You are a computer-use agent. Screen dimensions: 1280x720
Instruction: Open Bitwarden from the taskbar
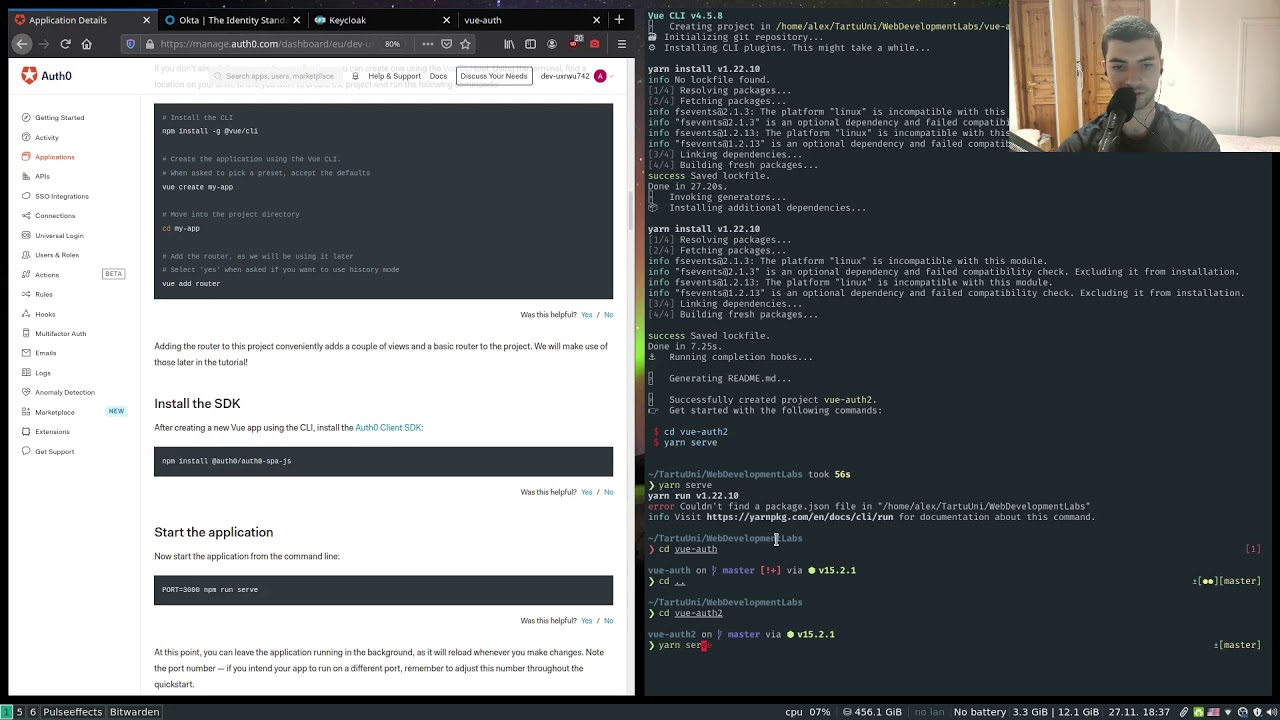pyautogui.click(x=134, y=712)
